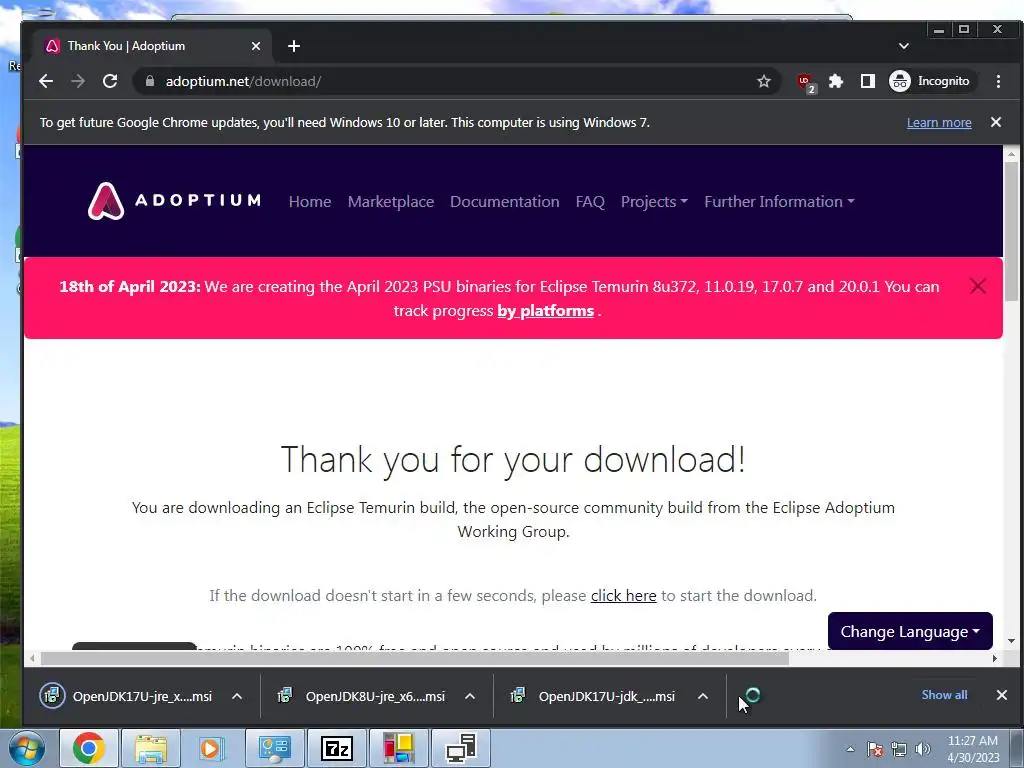Screen dimensions: 1024x768
Task: Expand options for OpenJDK8U-jre download
Action: click(x=470, y=696)
